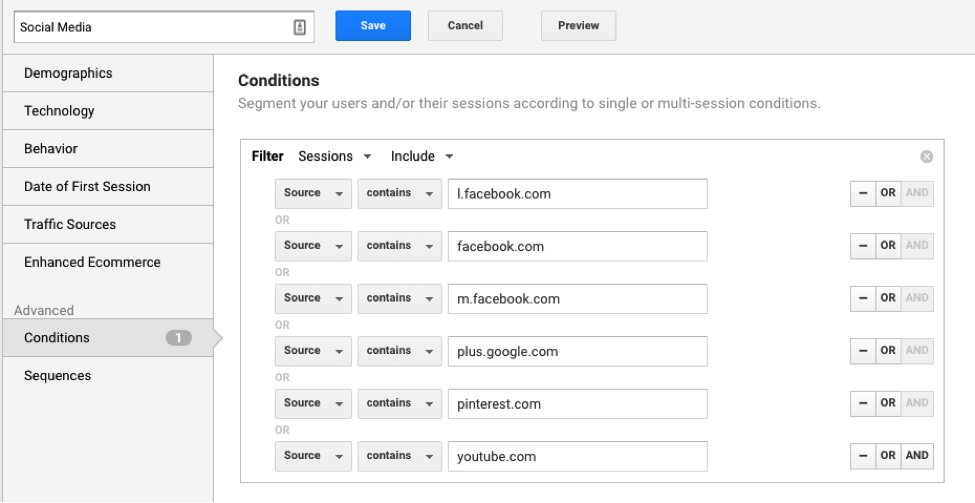Click the icon inside segment name field

point(300,27)
